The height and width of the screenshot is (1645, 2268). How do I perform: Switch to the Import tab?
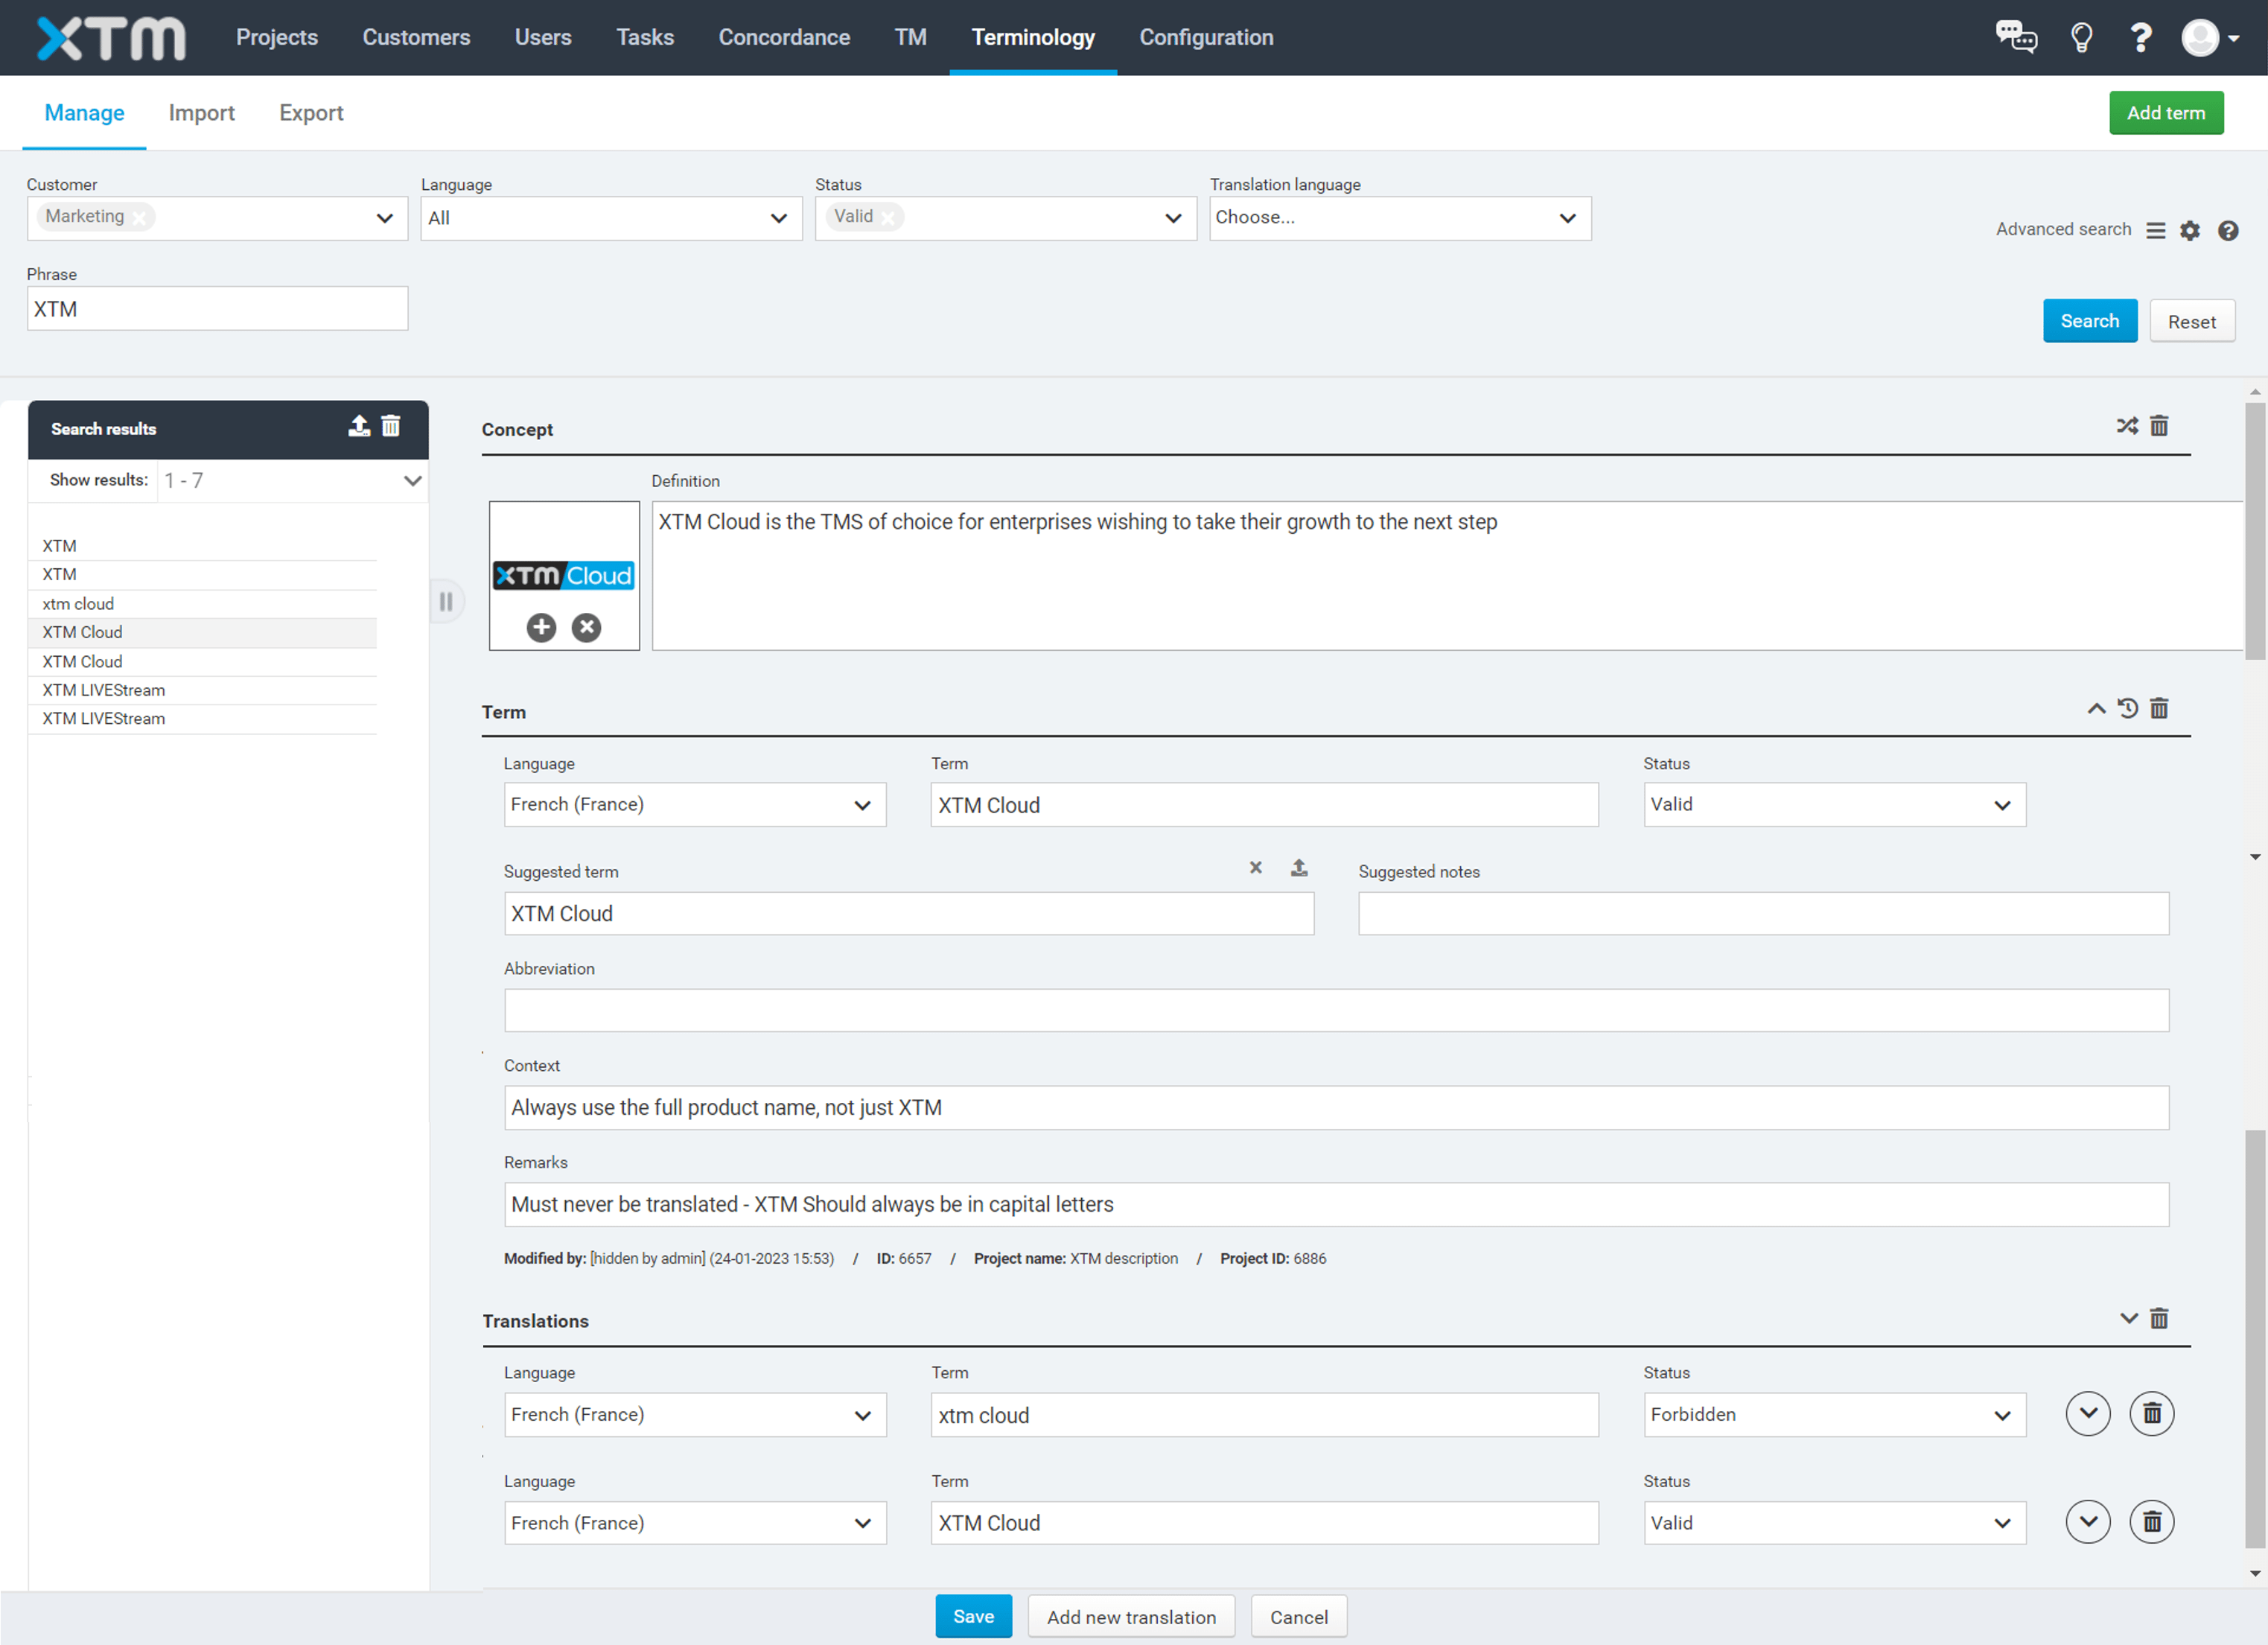click(x=201, y=113)
